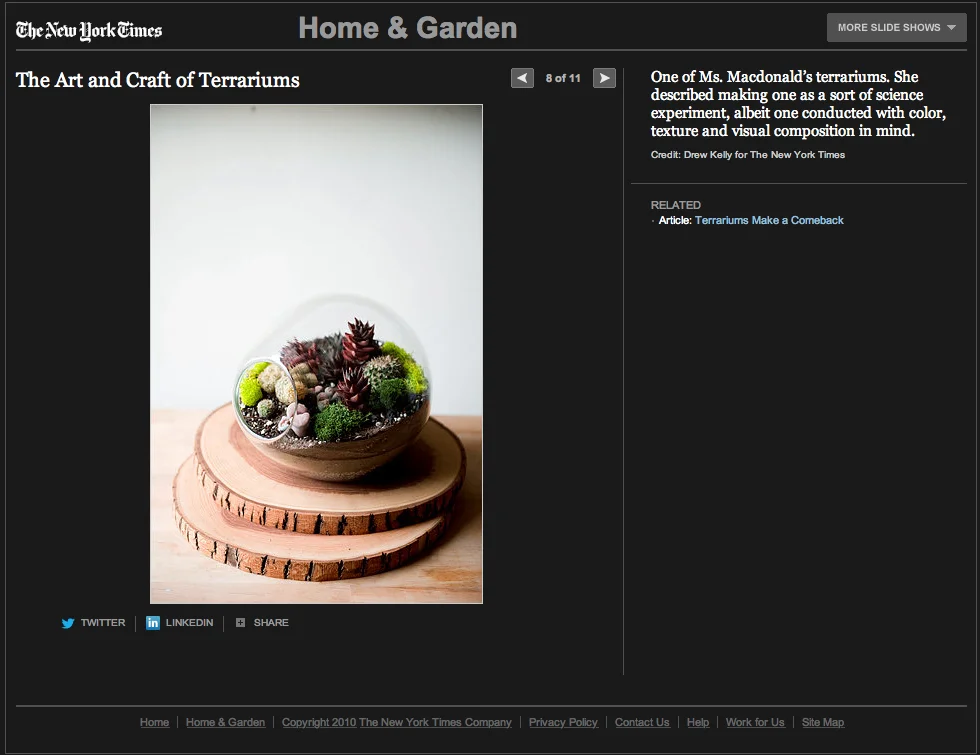Click the LinkedIn logo icon
The image size is (980, 755).
point(152,622)
